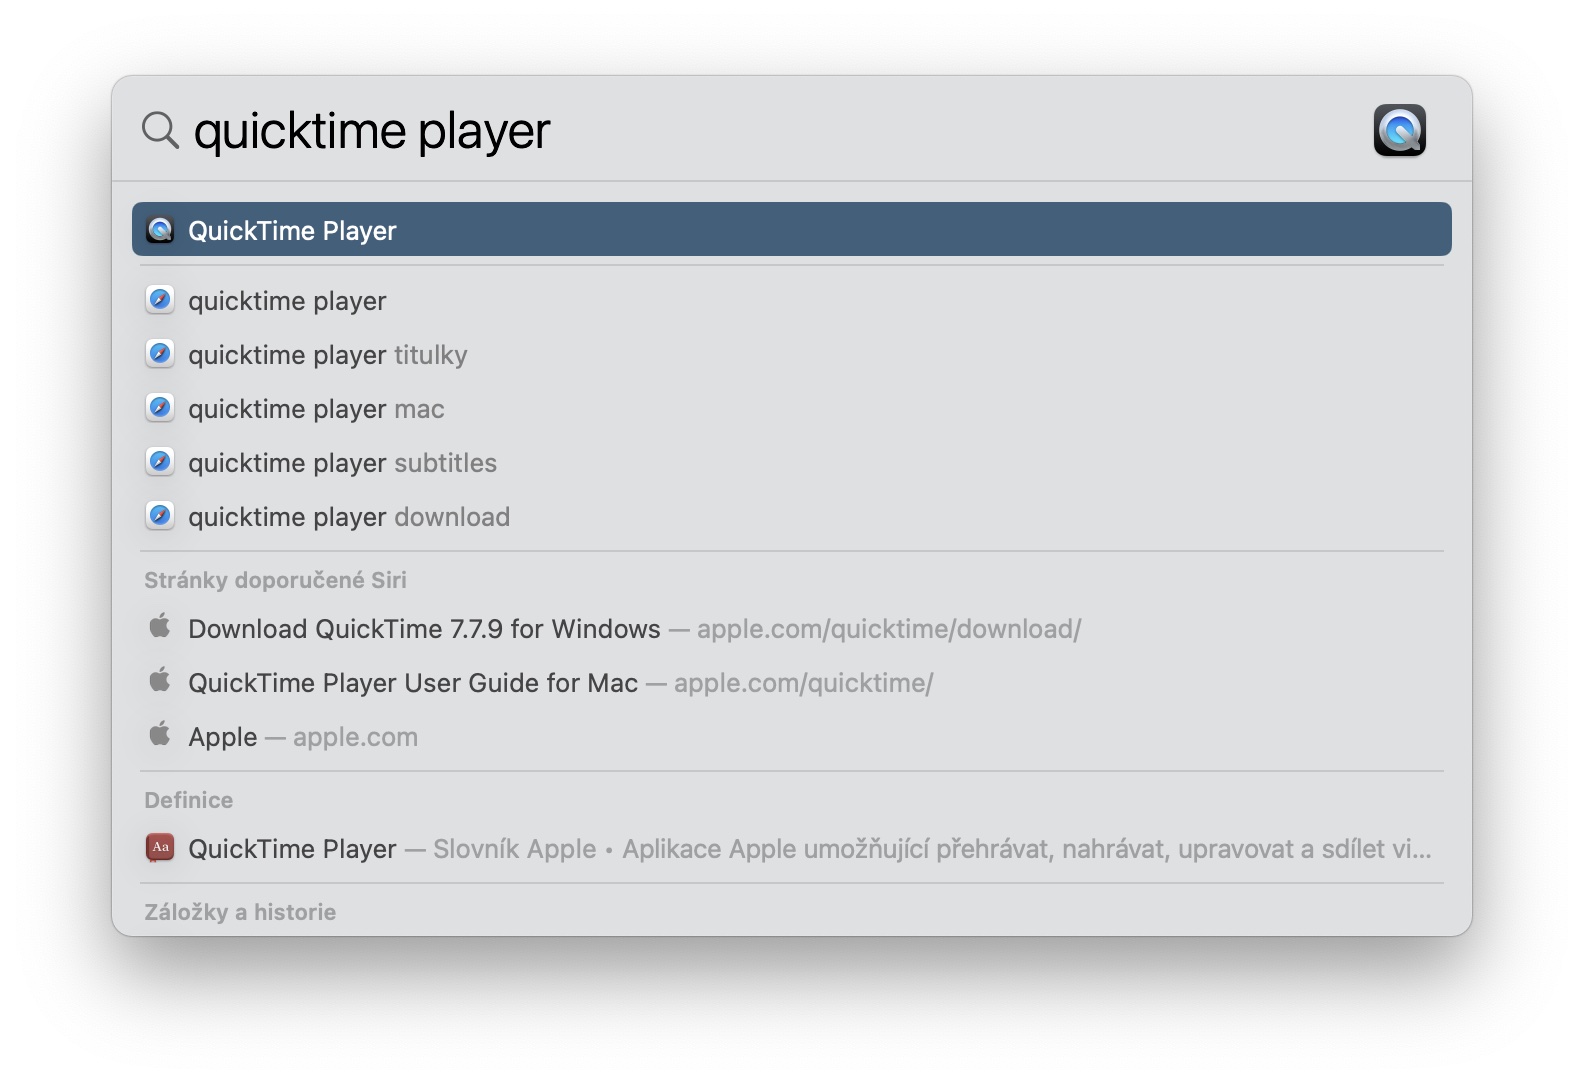Open Download QuickTime 7.7.9 for Windows link
This screenshot has height=1084, width=1584.
792,628
